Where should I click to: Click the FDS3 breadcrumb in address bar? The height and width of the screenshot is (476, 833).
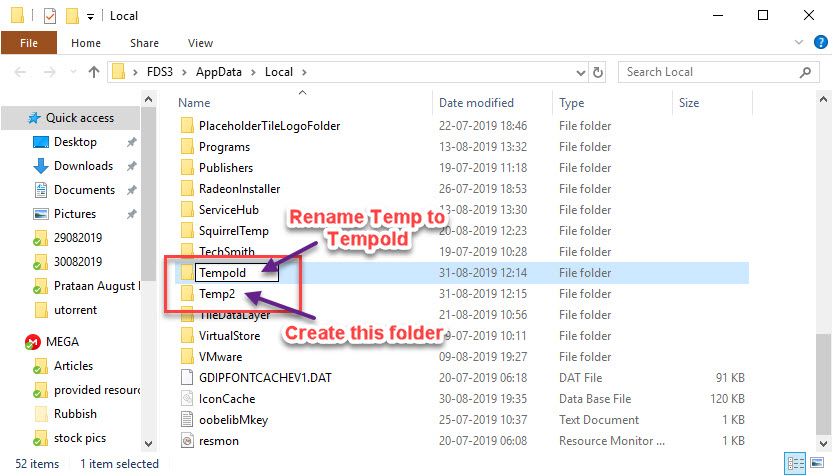(159, 72)
